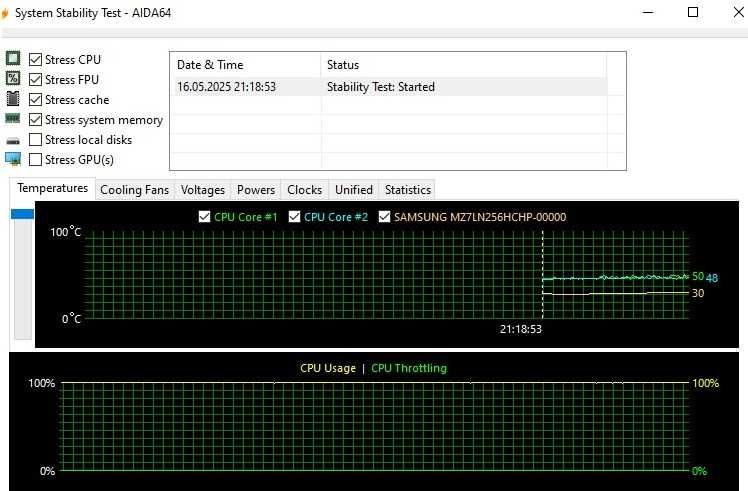Click the blue graph scale slider handle
The width and height of the screenshot is (748, 491).
[x=22, y=214]
